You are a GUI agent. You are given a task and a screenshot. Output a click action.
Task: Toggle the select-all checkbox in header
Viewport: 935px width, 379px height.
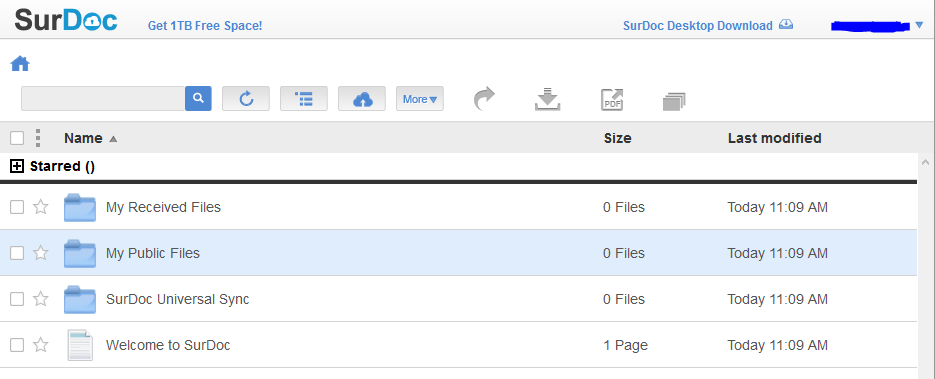[17, 138]
